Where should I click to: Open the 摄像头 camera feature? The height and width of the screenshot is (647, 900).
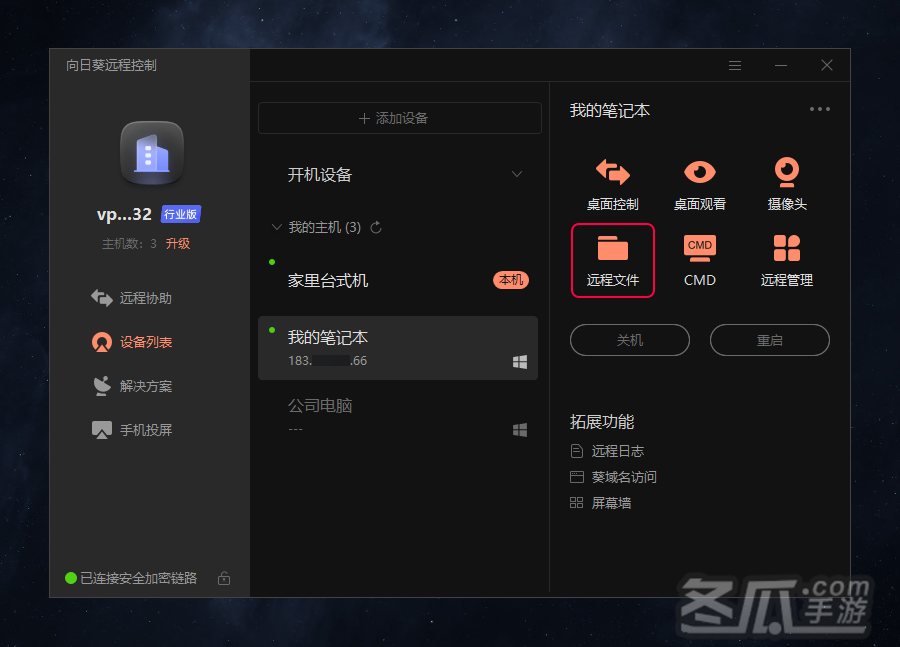click(x=787, y=185)
